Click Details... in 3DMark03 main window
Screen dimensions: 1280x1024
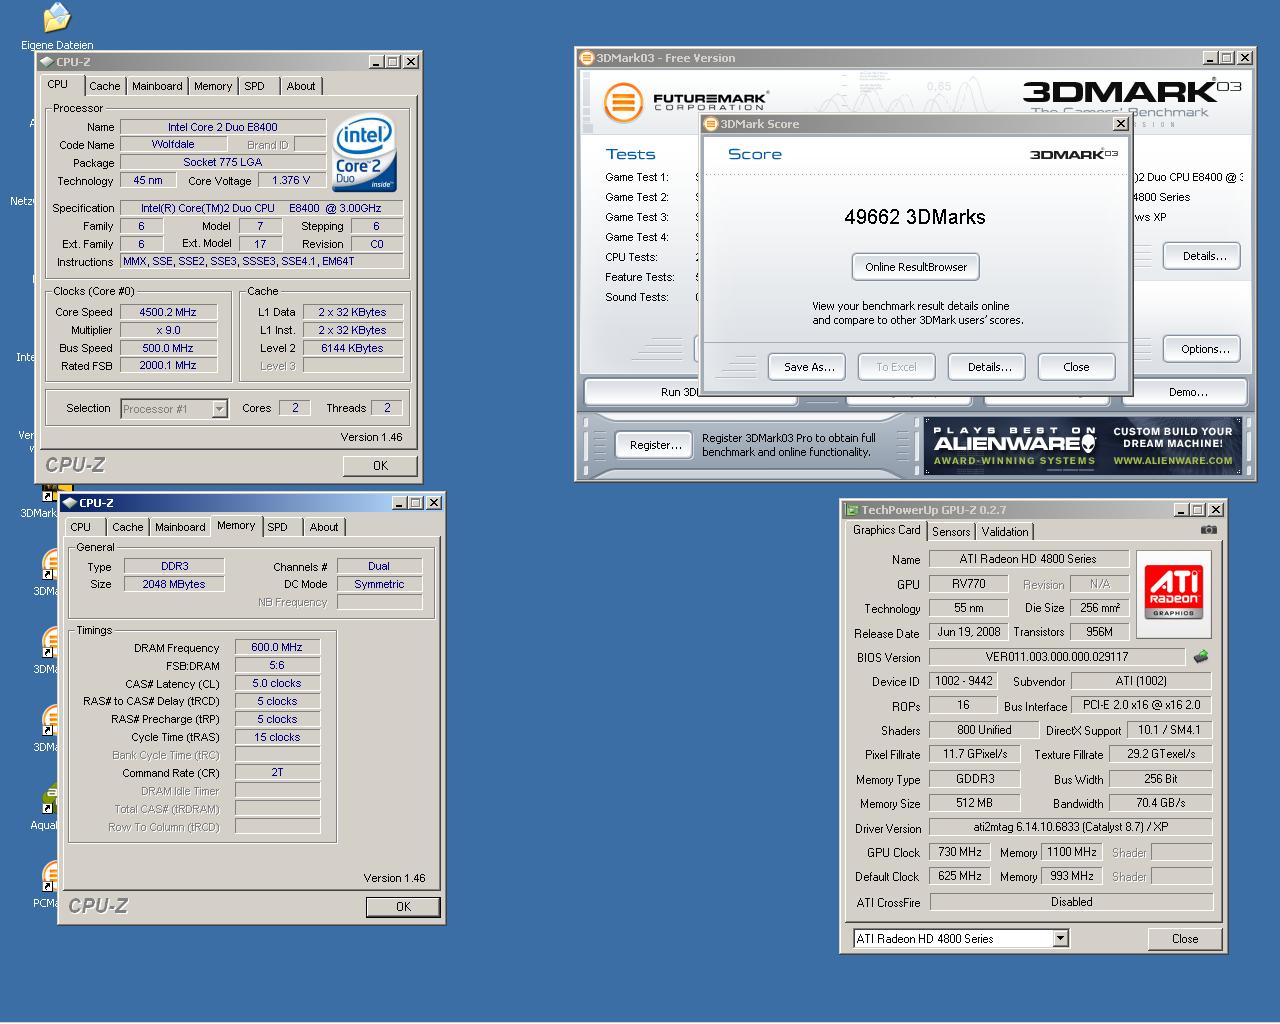(1203, 256)
